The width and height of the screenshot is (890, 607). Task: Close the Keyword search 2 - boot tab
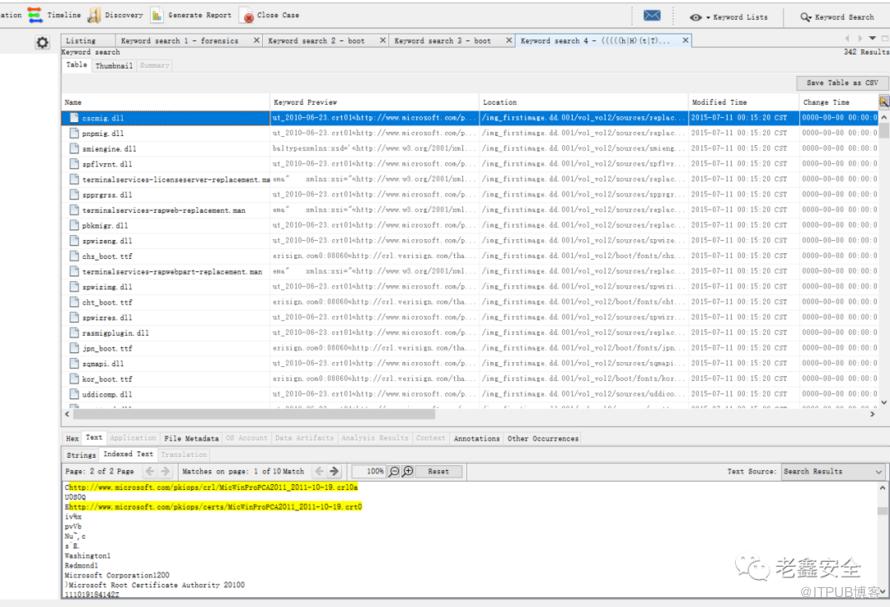(383, 41)
